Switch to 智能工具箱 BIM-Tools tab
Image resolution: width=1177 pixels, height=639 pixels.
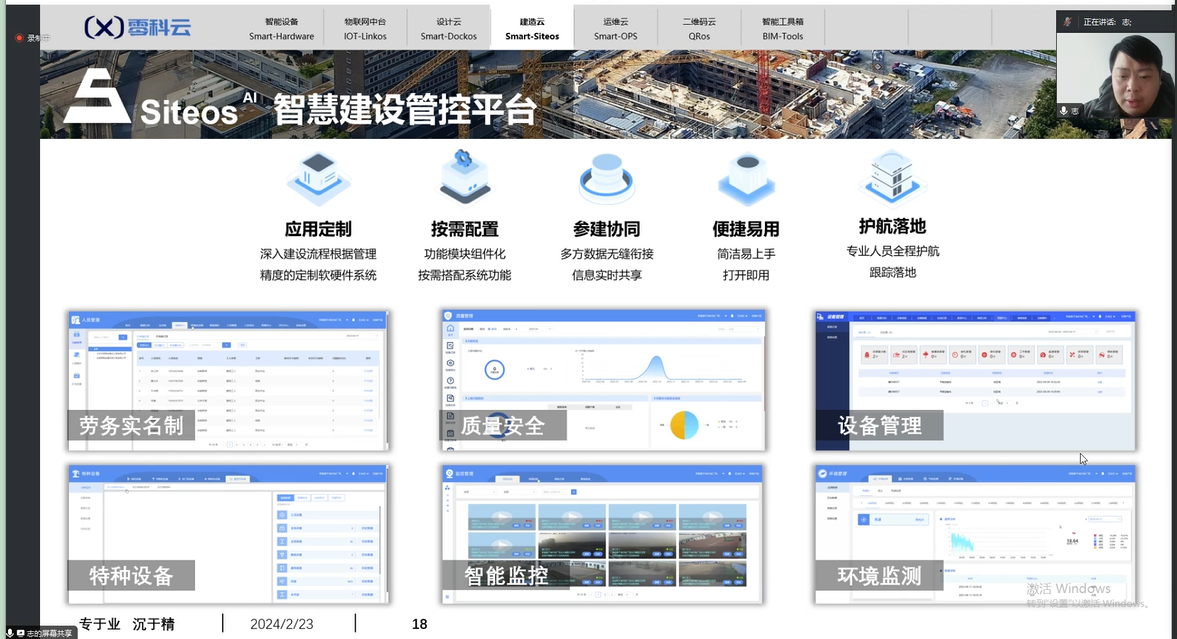pyautogui.click(x=782, y=29)
